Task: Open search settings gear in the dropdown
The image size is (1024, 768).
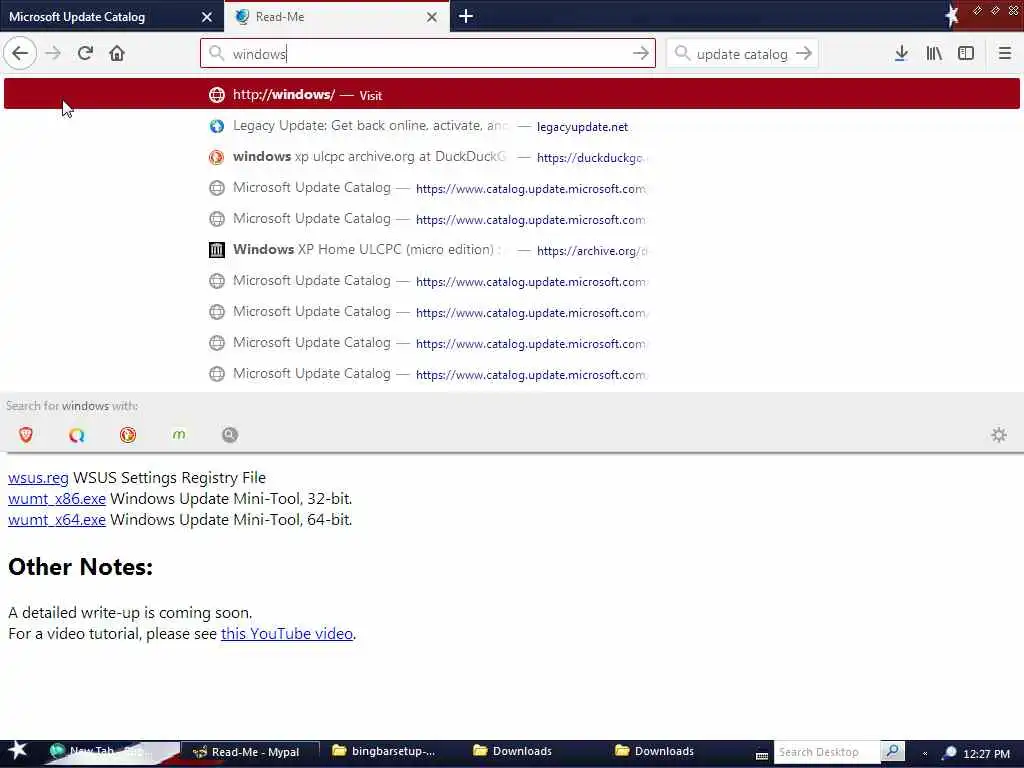Action: (x=999, y=435)
